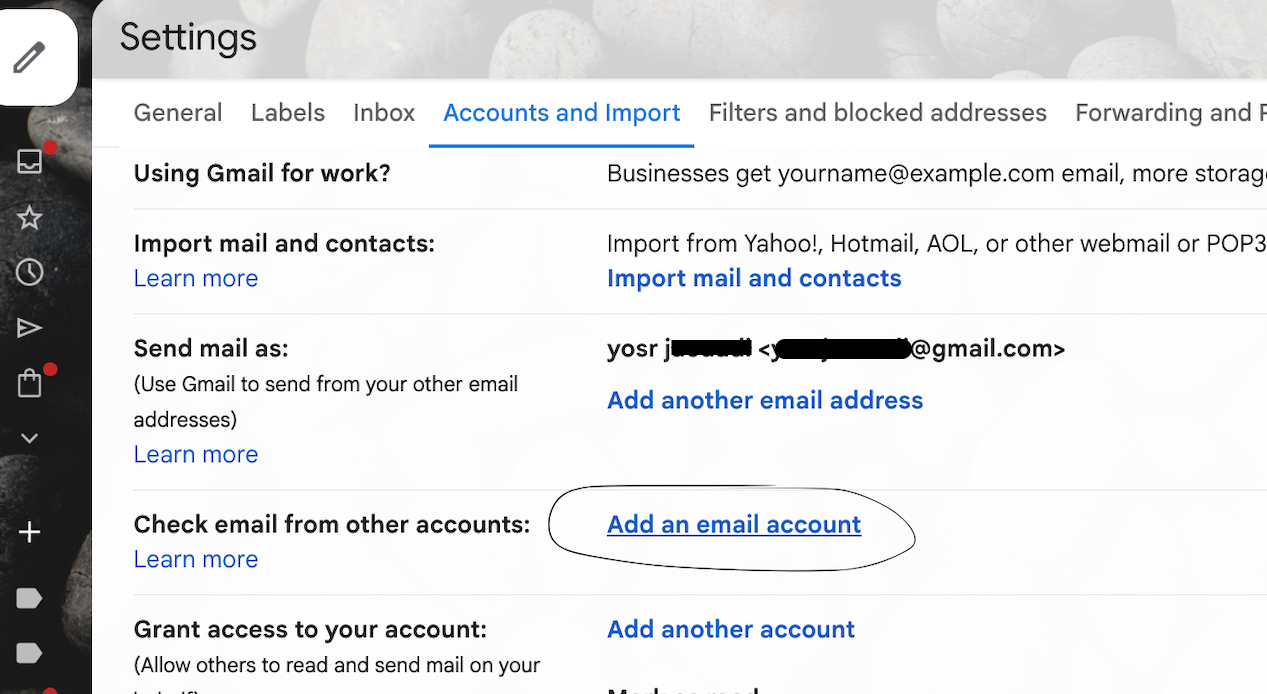
Task: Open Sent via paper plane icon
Action: (x=29, y=328)
